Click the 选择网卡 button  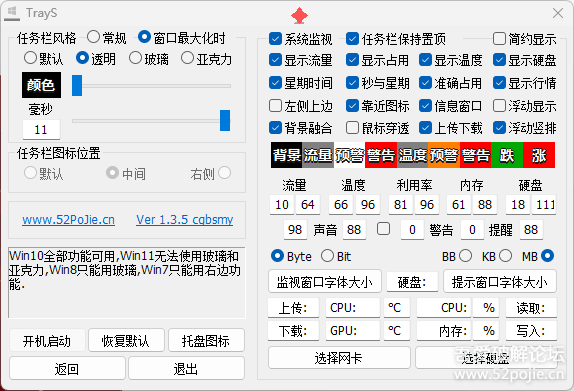pos(339,358)
